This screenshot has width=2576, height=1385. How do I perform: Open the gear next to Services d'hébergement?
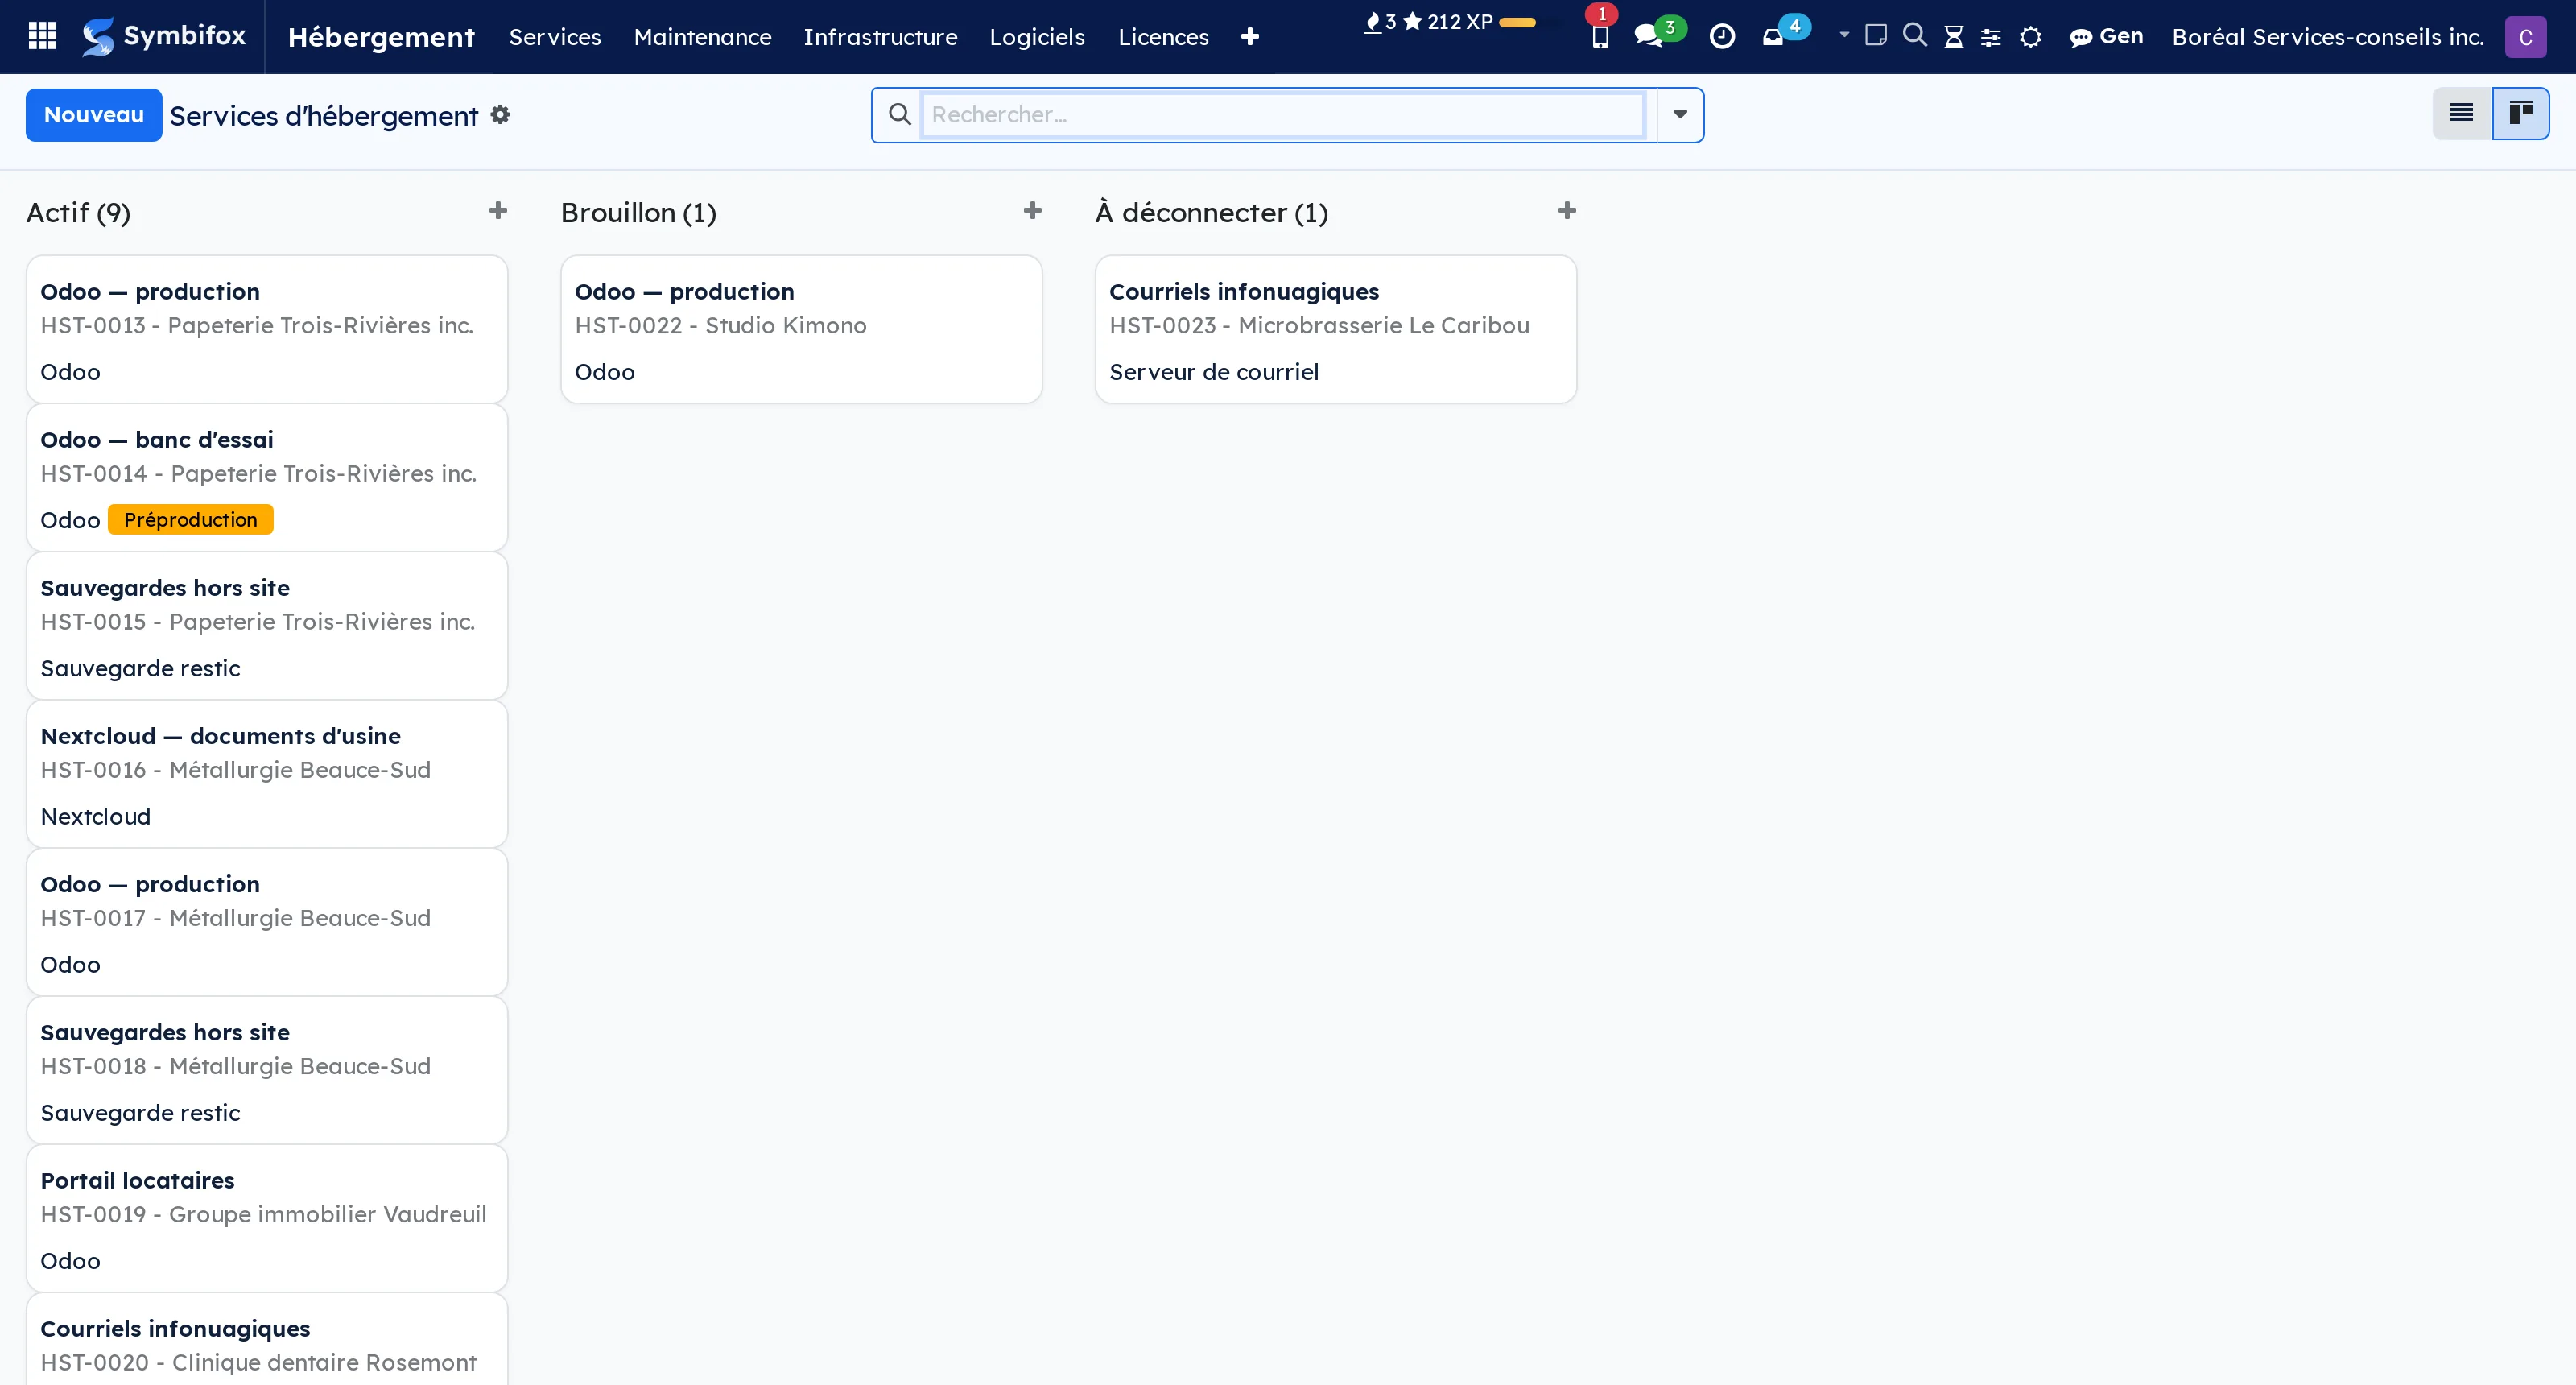coord(500,115)
